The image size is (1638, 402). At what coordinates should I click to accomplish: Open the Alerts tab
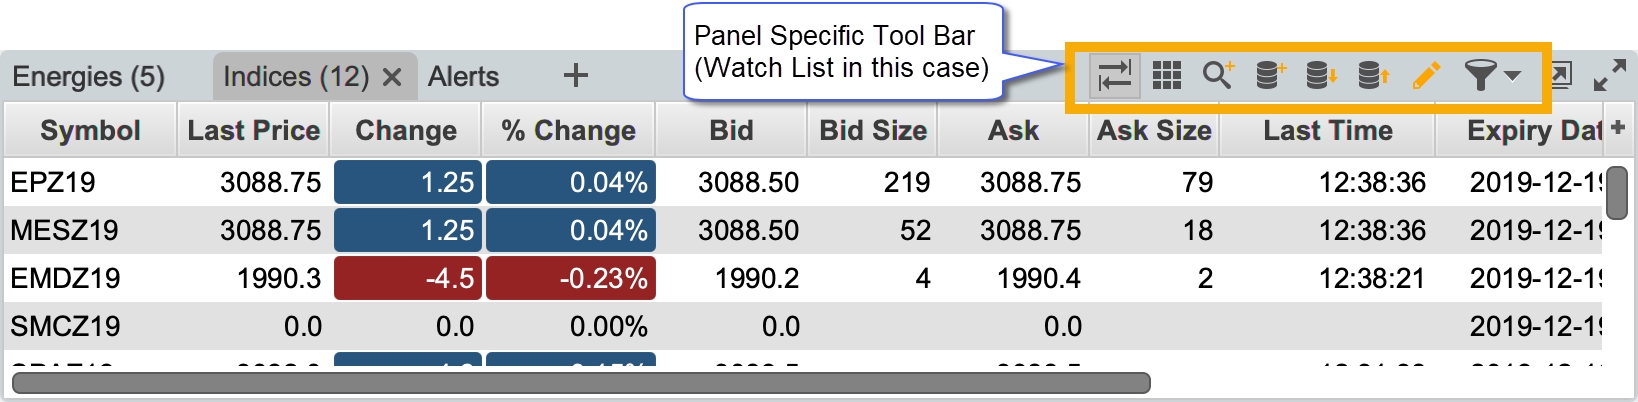click(463, 76)
